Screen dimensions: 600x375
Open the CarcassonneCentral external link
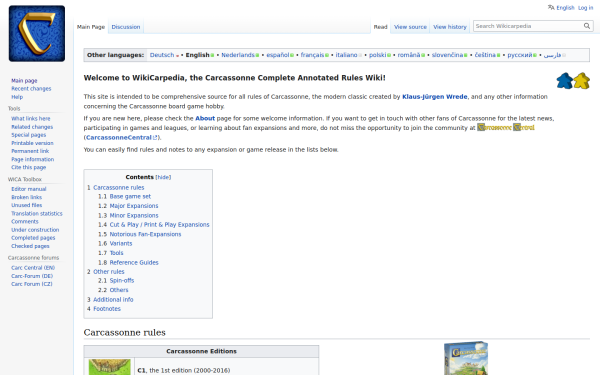pyautogui.click(x=121, y=137)
